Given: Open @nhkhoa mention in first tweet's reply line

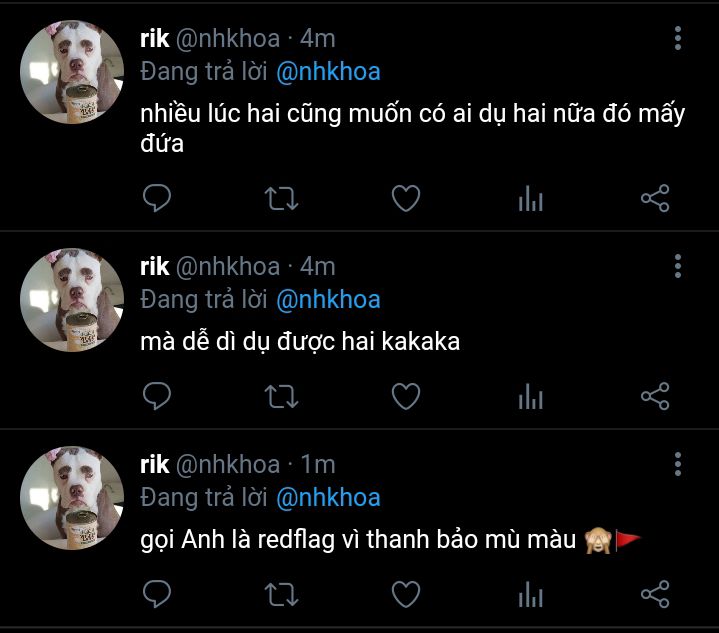Looking at the screenshot, I should pyautogui.click(x=328, y=72).
